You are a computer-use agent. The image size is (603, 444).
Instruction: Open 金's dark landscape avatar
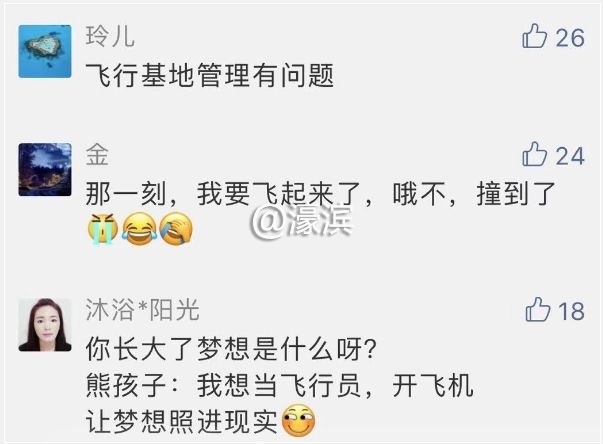point(45,170)
